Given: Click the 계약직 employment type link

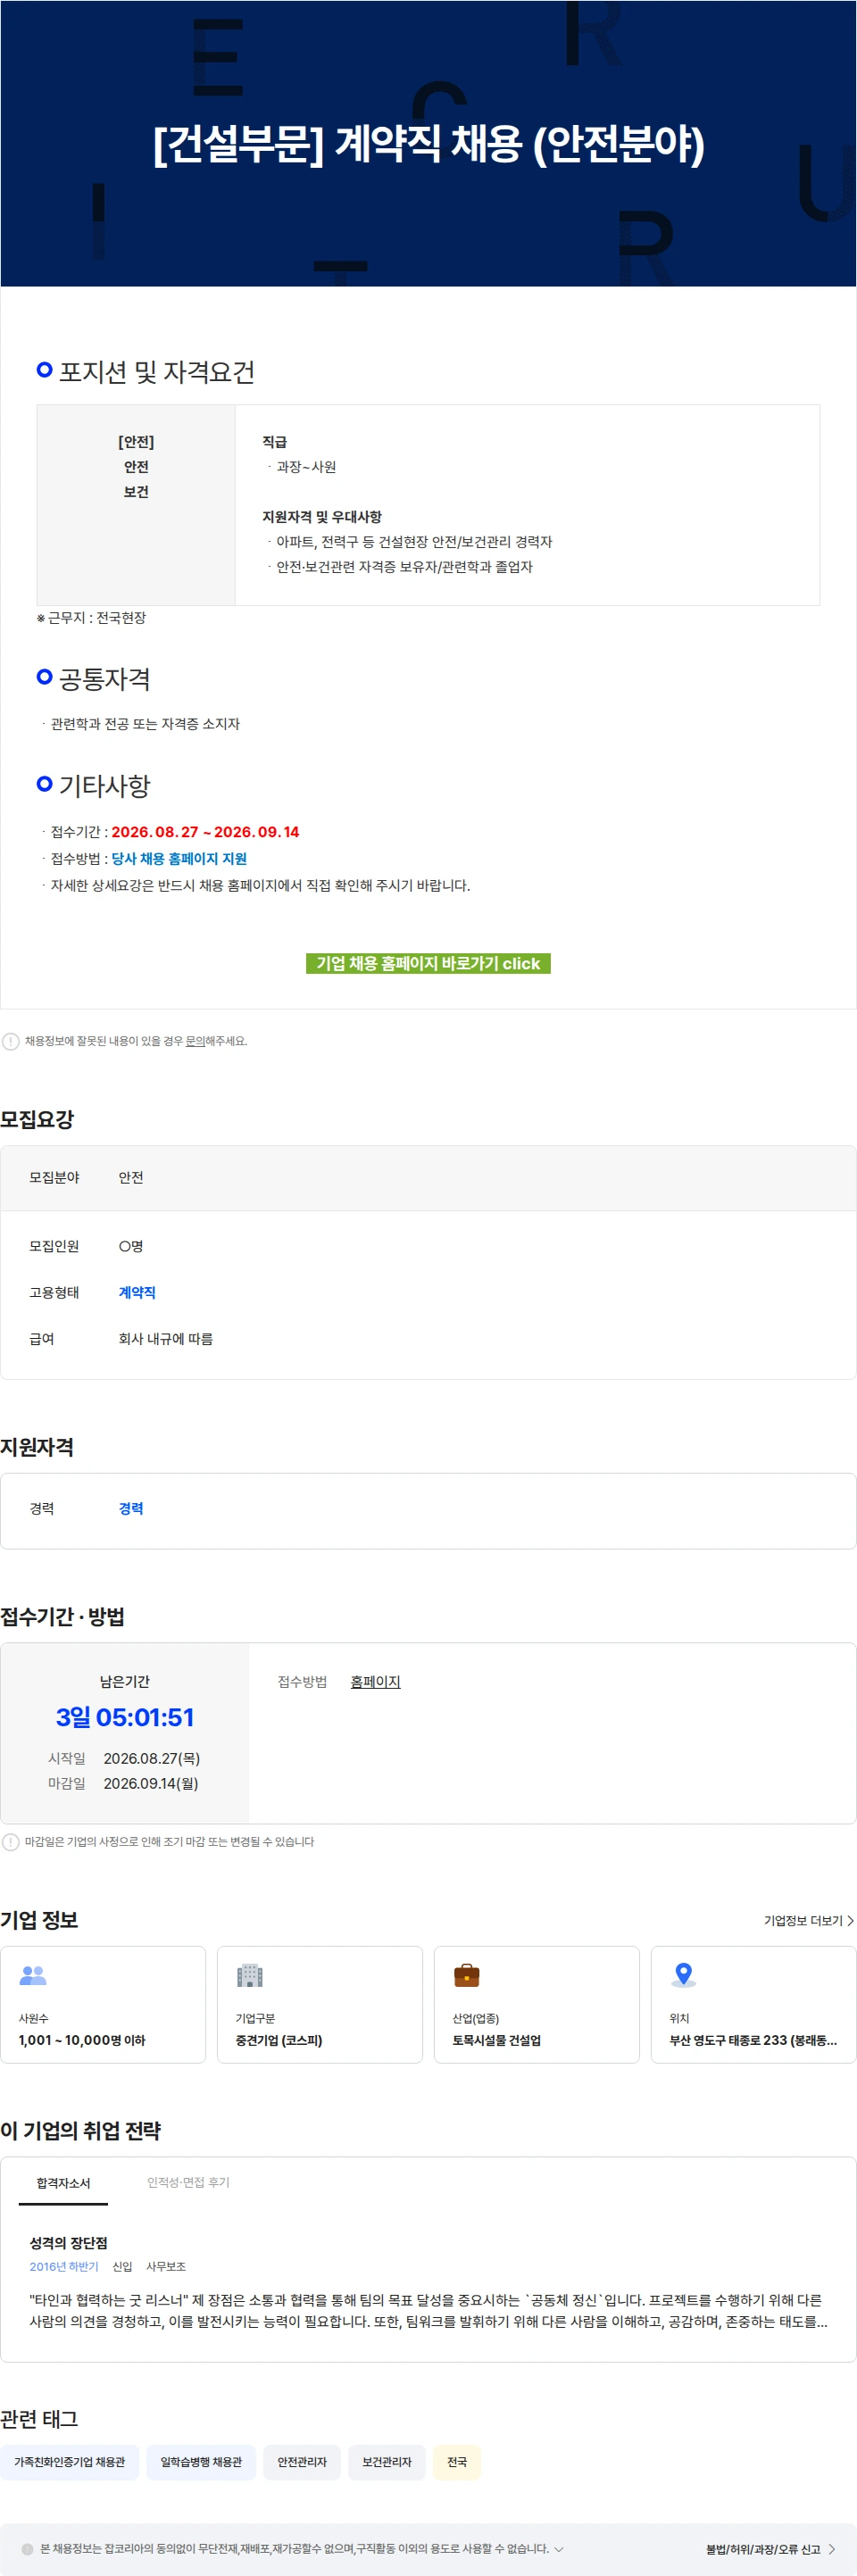Looking at the screenshot, I should (x=137, y=1292).
